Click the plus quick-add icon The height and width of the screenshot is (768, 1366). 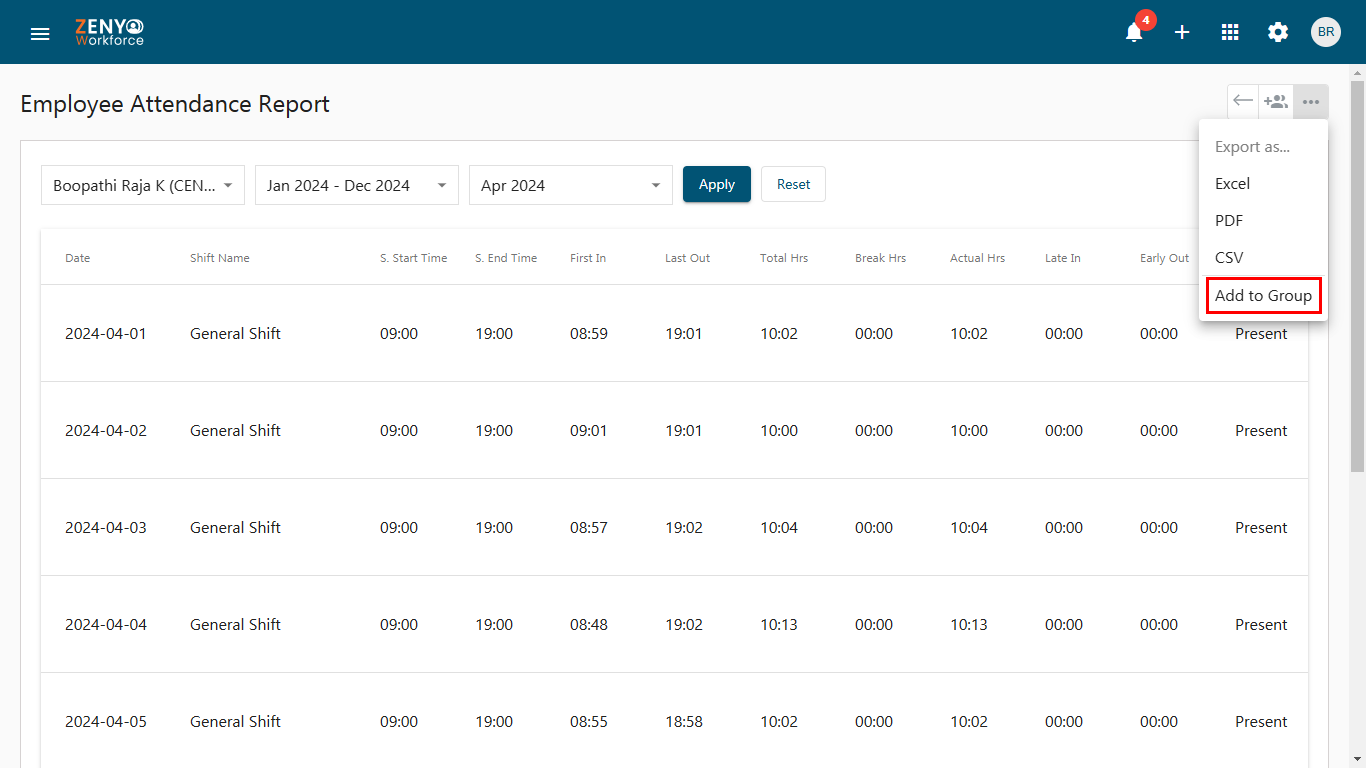[x=1182, y=32]
